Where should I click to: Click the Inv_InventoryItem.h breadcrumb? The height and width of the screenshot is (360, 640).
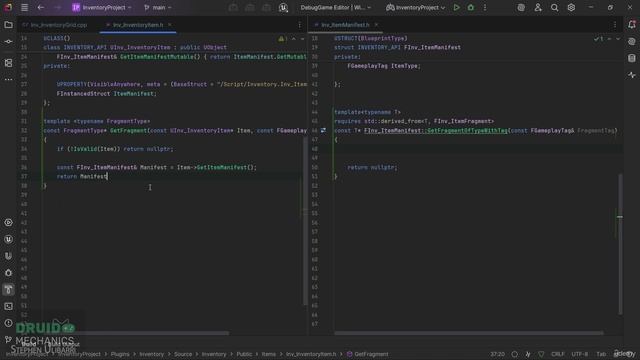coord(311,354)
